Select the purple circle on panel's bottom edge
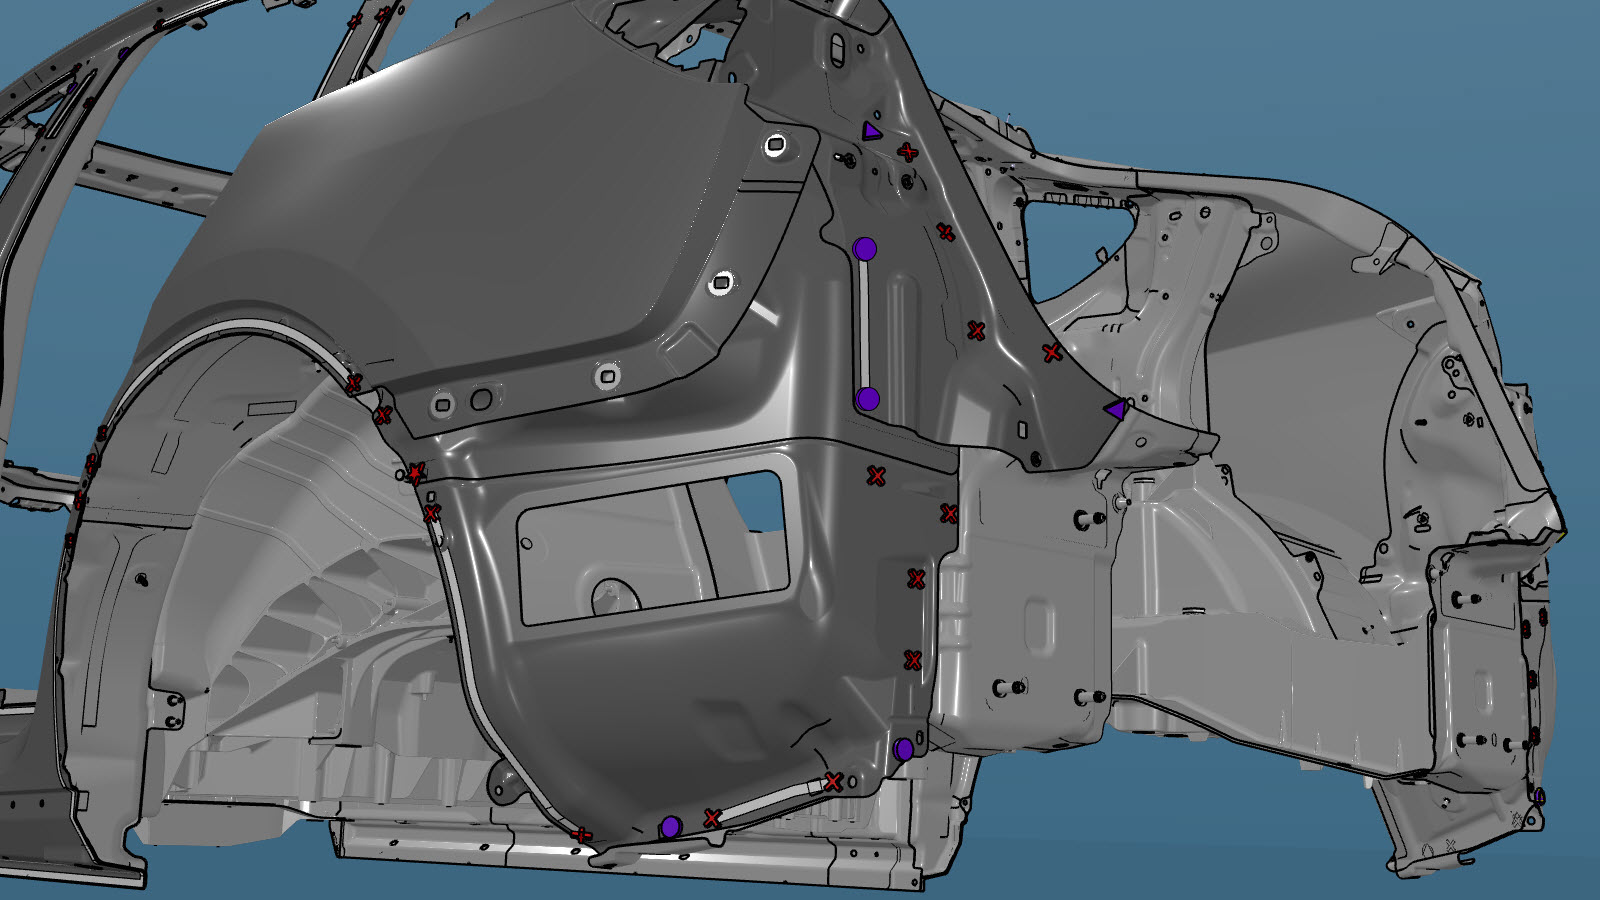The width and height of the screenshot is (1600, 900). [x=671, y=827]
